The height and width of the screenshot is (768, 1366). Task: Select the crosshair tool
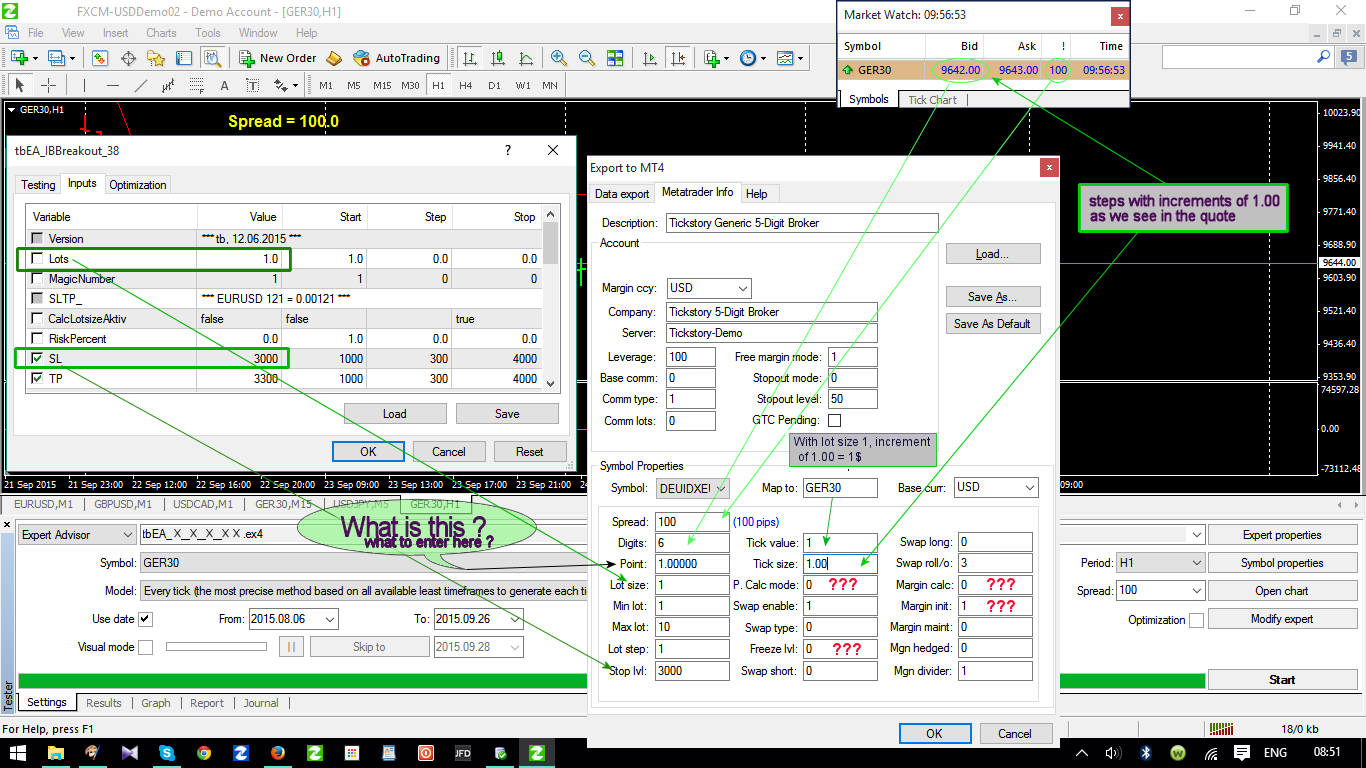point(48,85)
